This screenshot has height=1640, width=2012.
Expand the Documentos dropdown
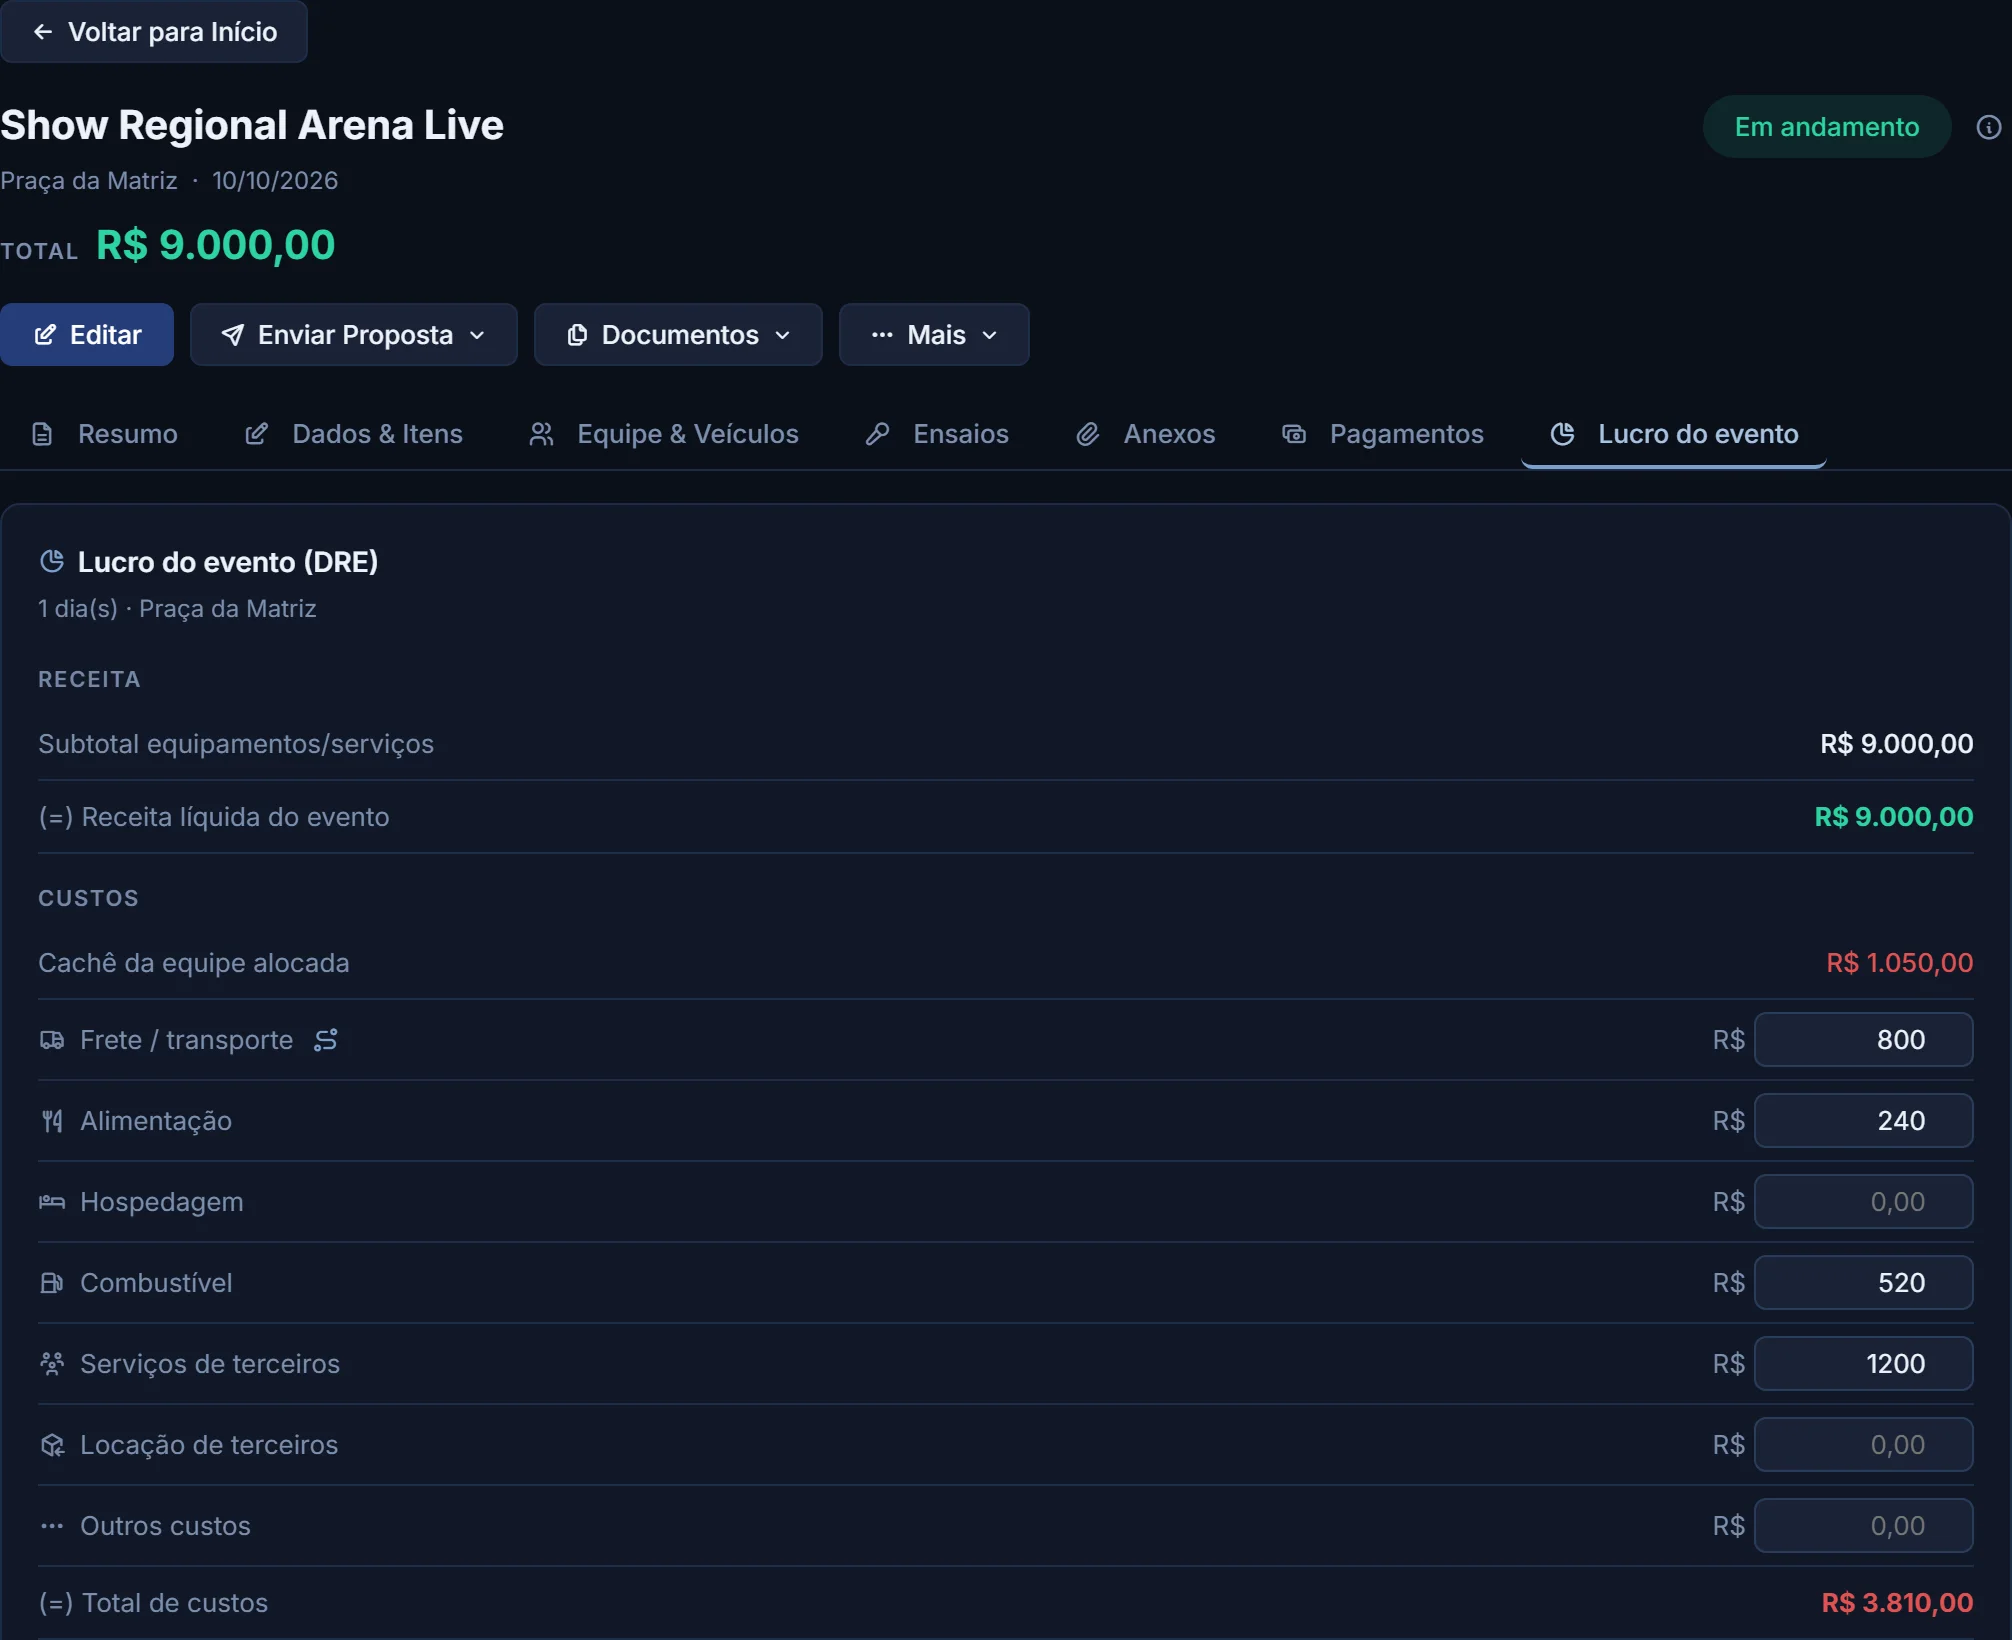click(x=678, y=335)
